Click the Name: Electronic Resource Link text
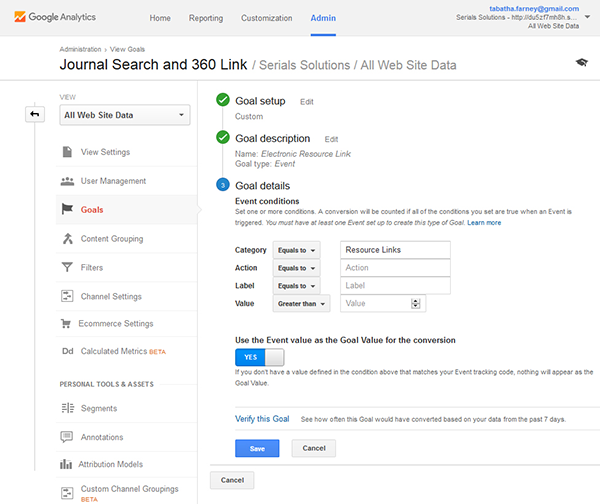Screen dimensions: 600x504 [x=293, y=154]
